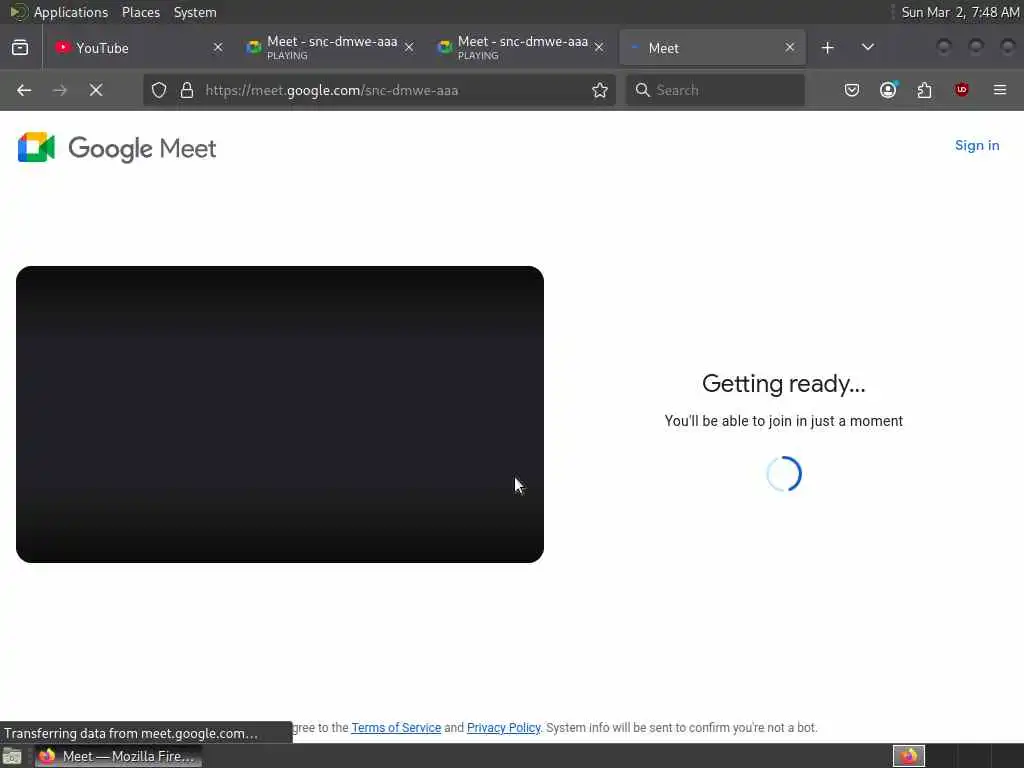The image size is (1024, 768).
Task: Focus the Search field
Action: pos(715,90)
